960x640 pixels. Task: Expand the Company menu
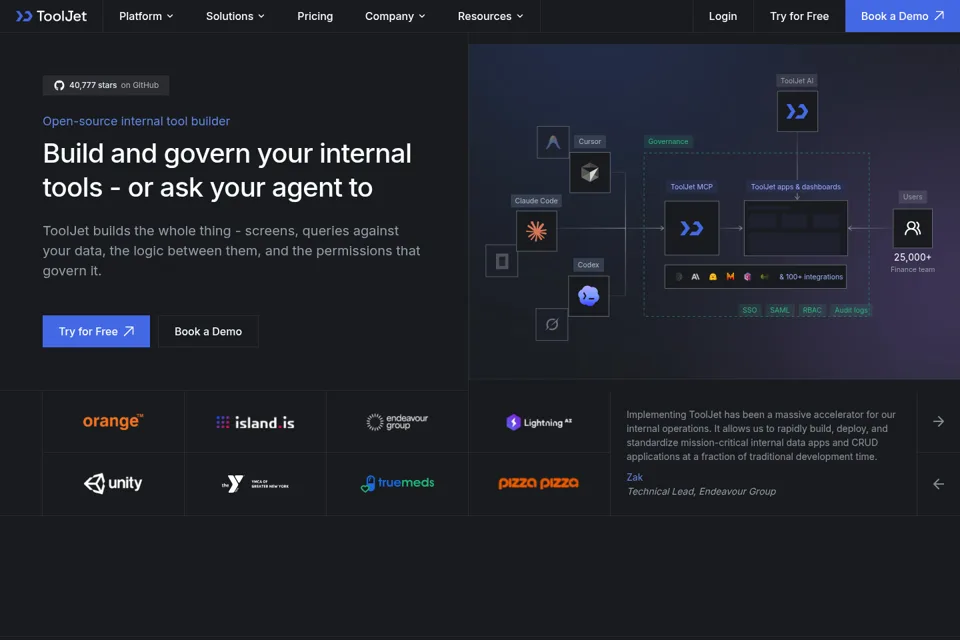[395, 16]
